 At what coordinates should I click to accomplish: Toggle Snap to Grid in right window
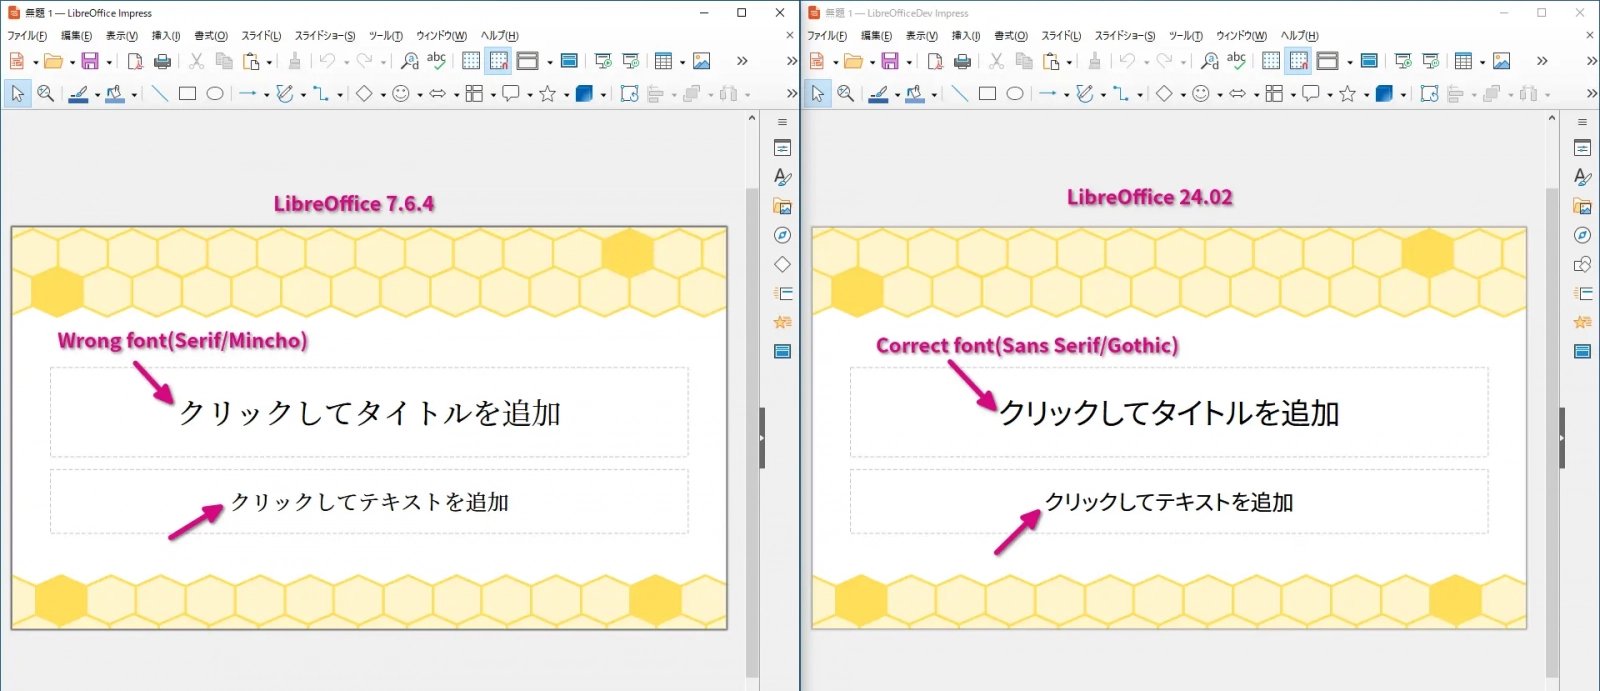[x=1298, y=61]
